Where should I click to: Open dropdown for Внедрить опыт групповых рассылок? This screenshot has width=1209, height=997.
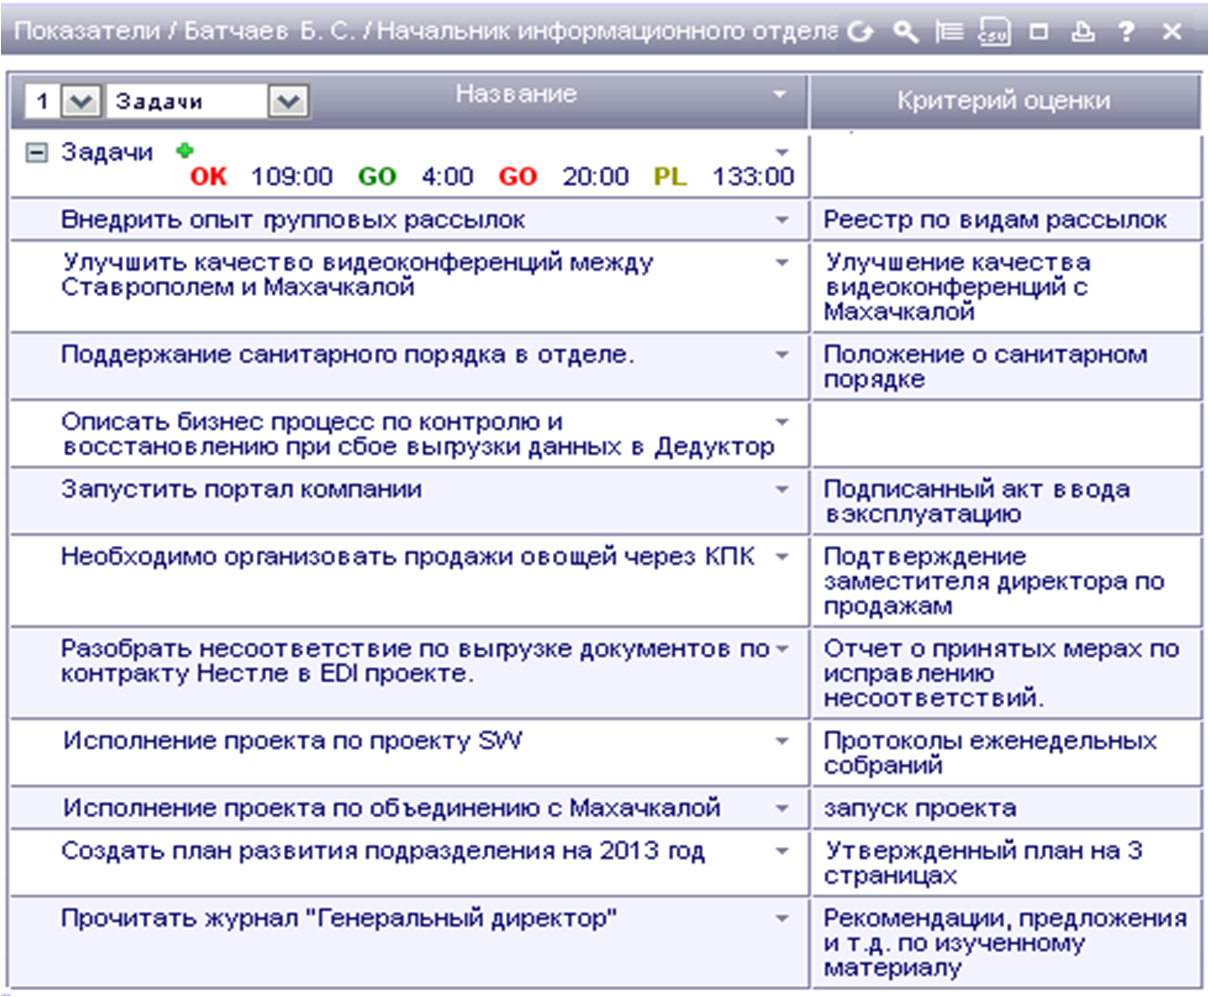point(783,220)
